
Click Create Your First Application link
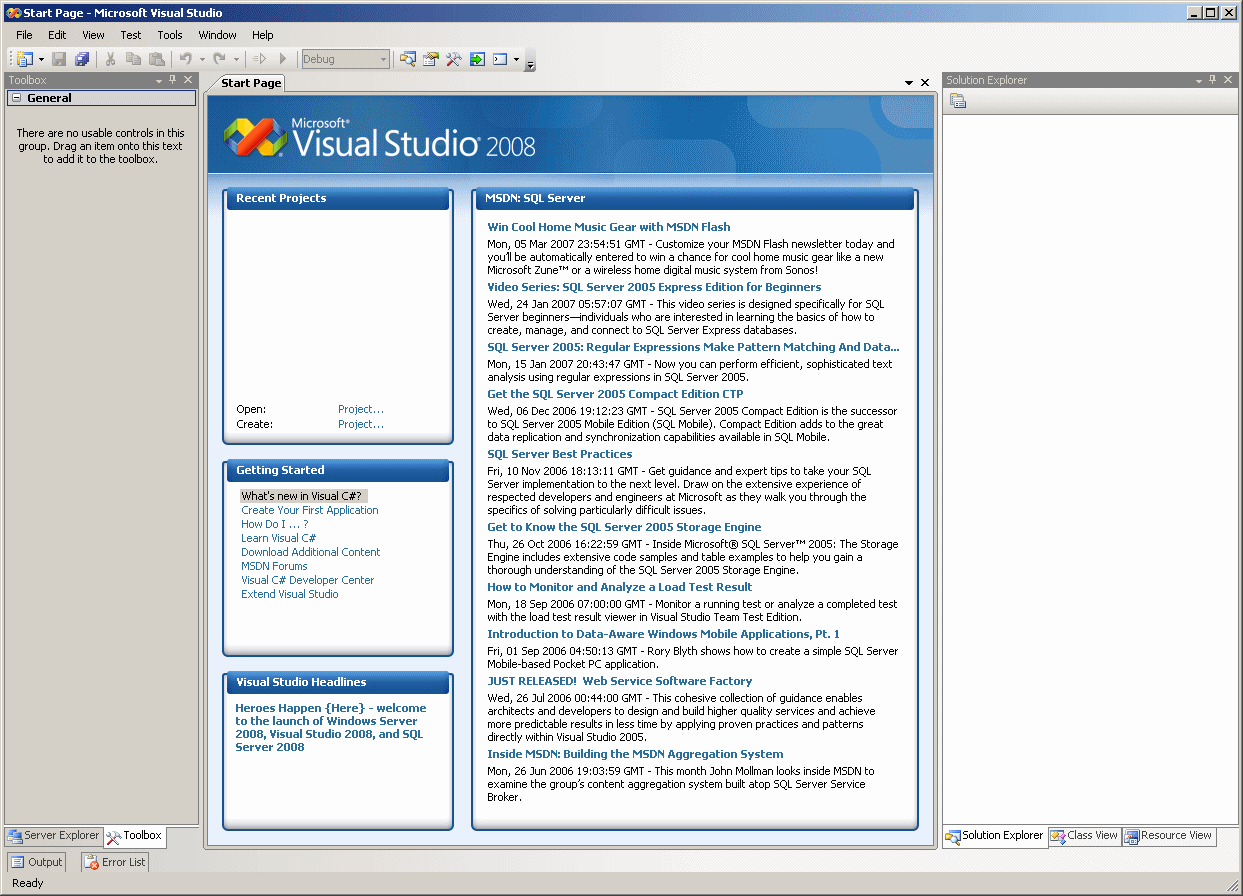pyautogui.click(x=310, y=510)
